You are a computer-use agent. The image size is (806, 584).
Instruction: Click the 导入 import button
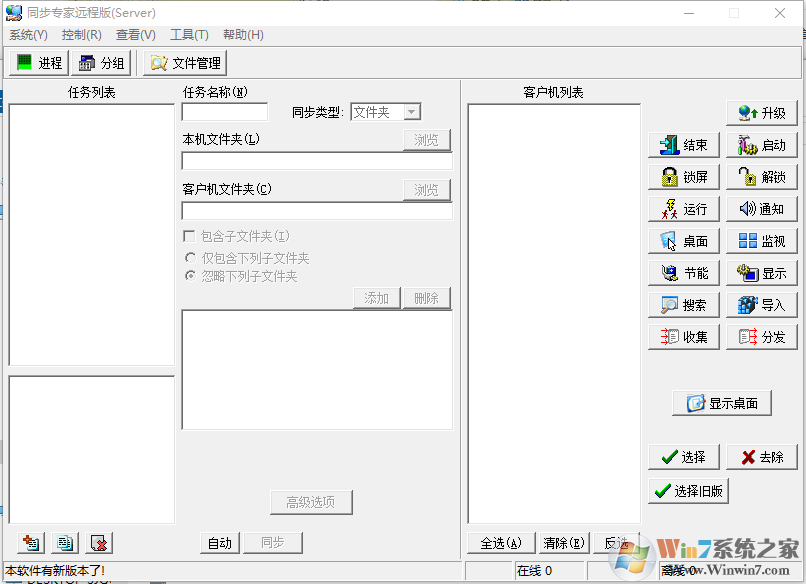pos(762,305)
